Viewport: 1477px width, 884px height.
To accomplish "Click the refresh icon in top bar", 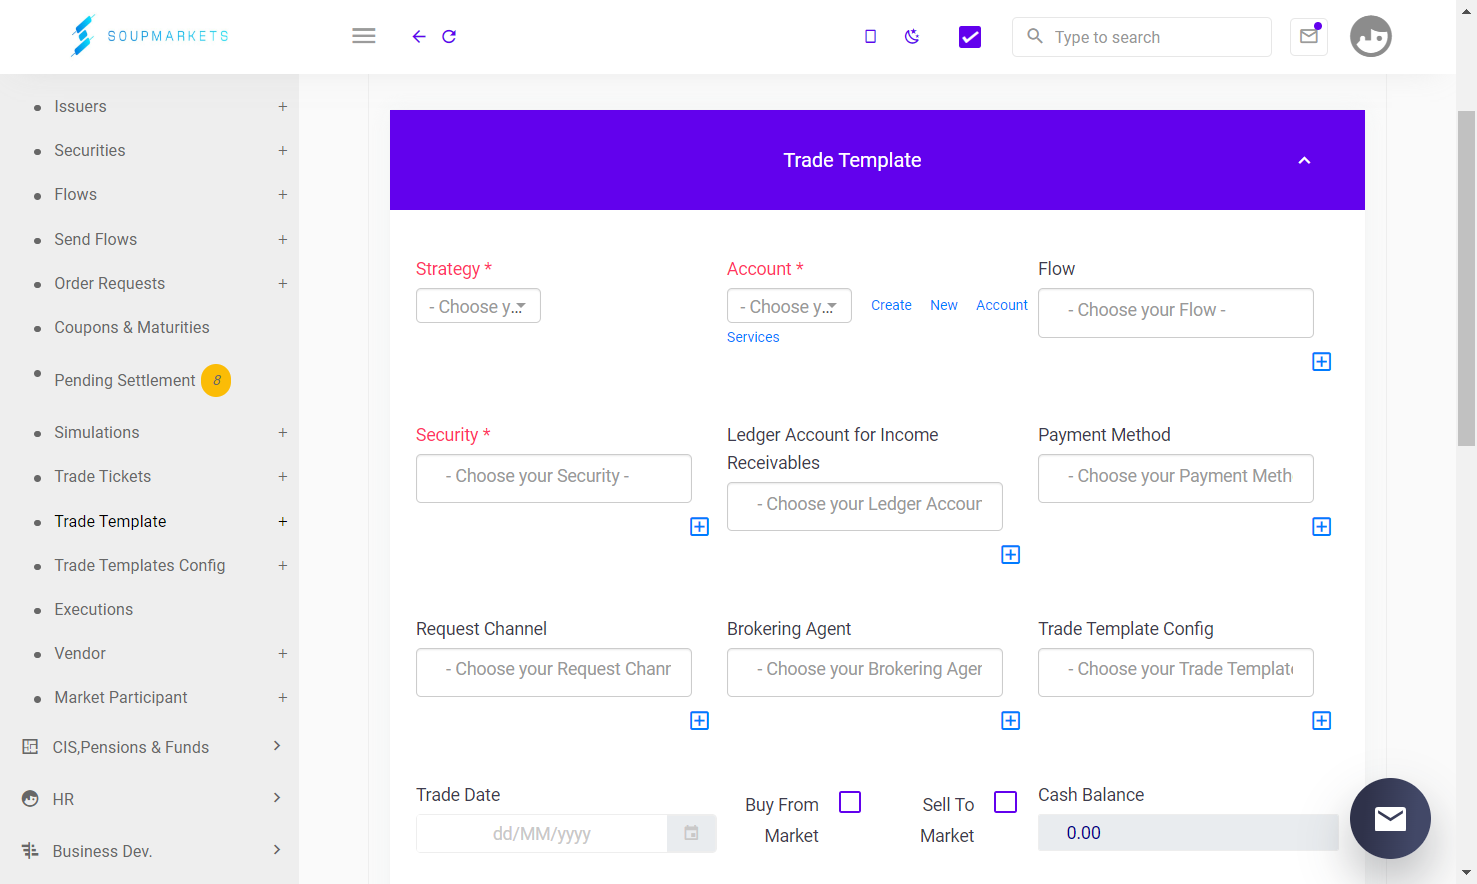I will [449, 37].
